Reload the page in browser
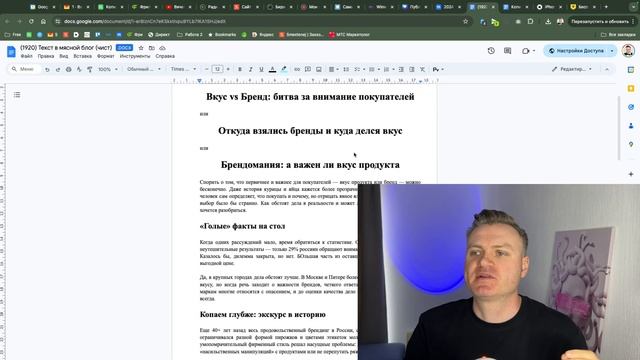 click(x=31, y=21)
